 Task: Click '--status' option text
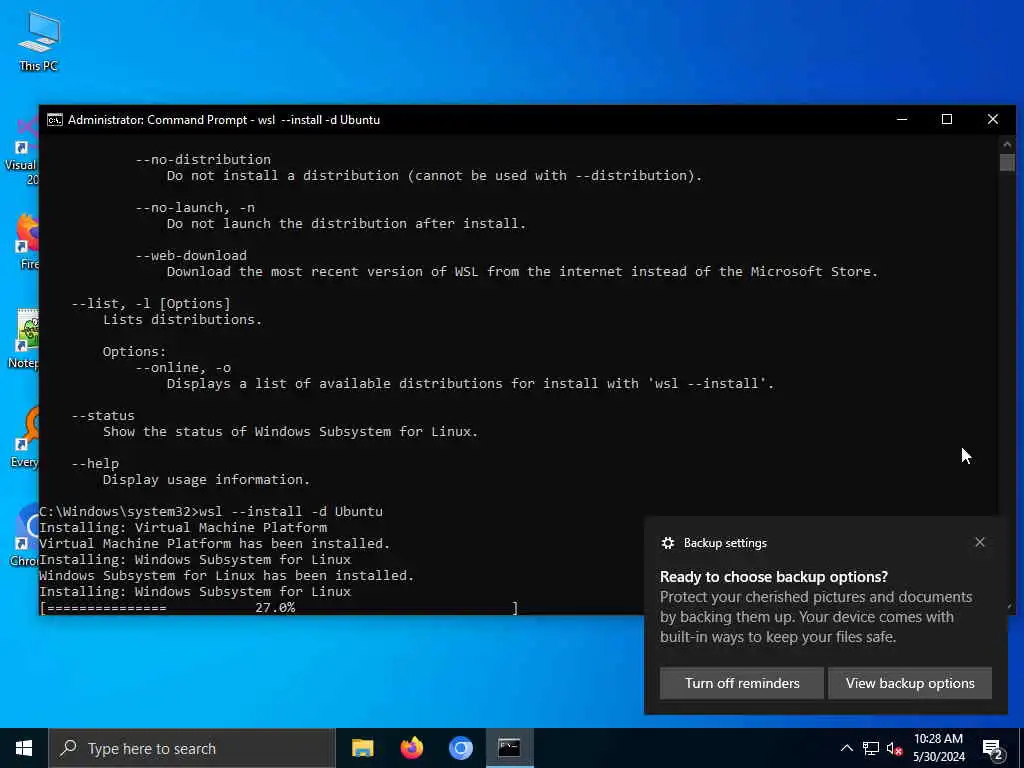tap(103, 415)
